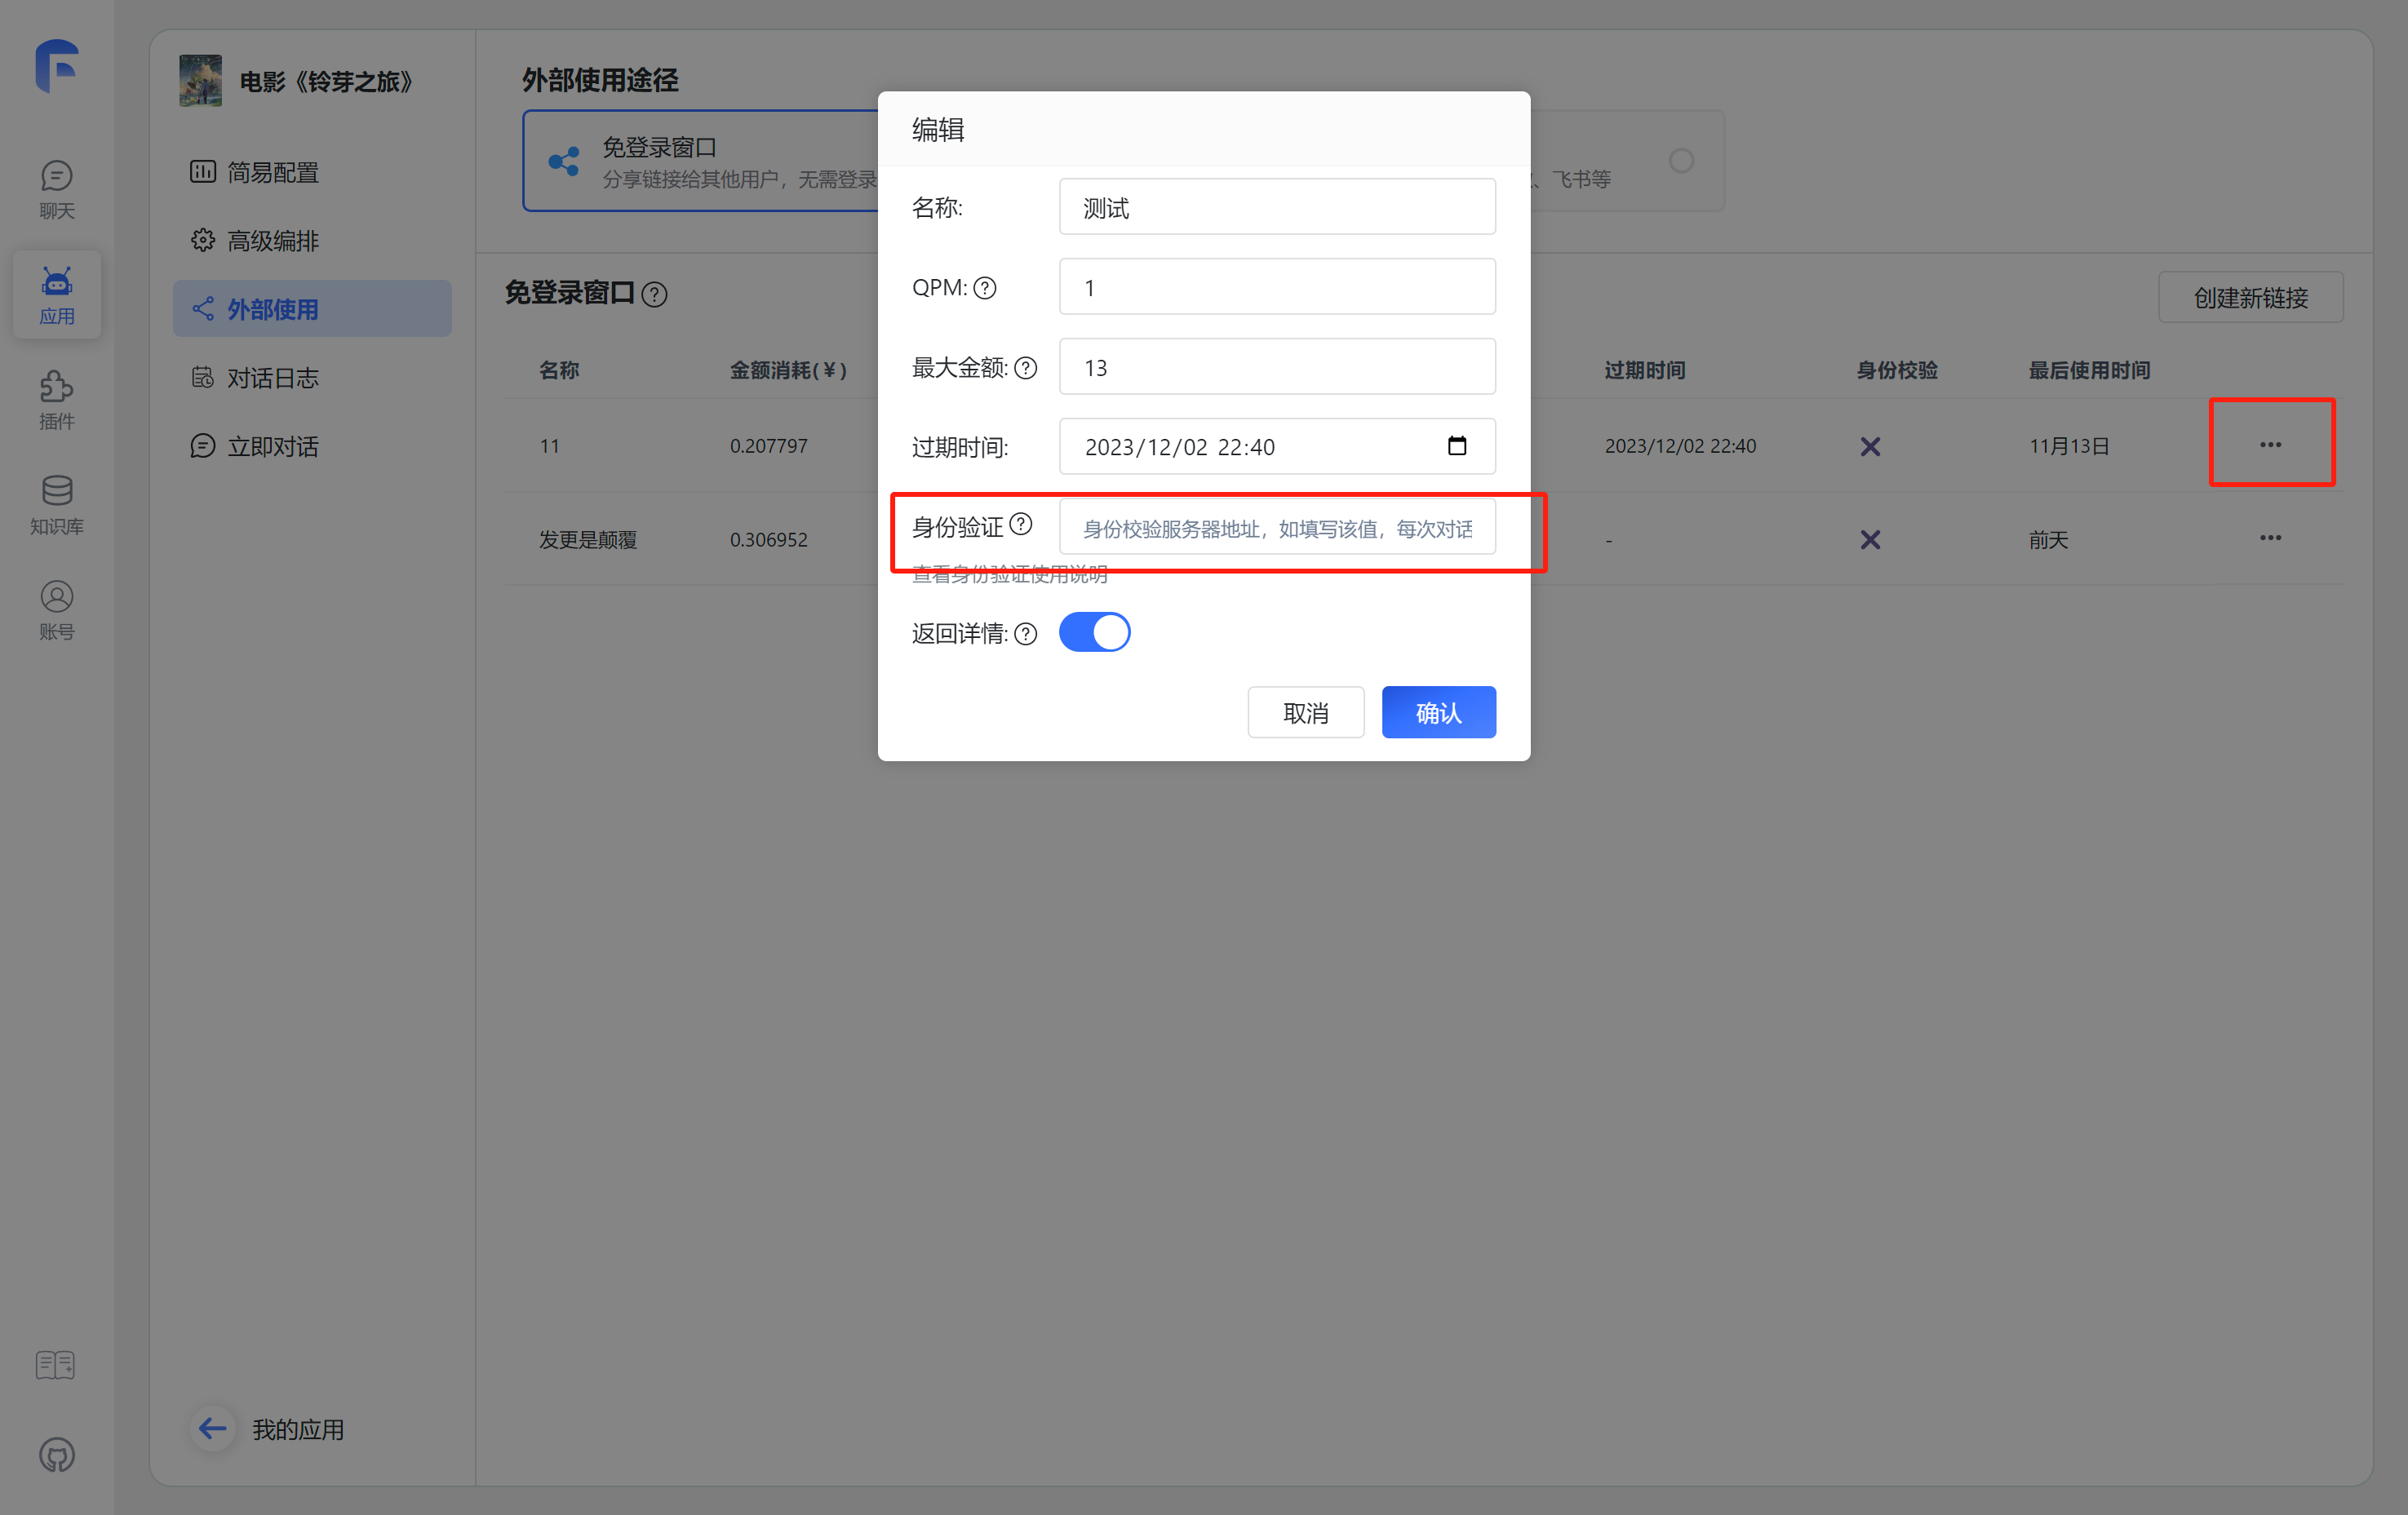Open the documentation book icon

click(x=55, y=1364)
